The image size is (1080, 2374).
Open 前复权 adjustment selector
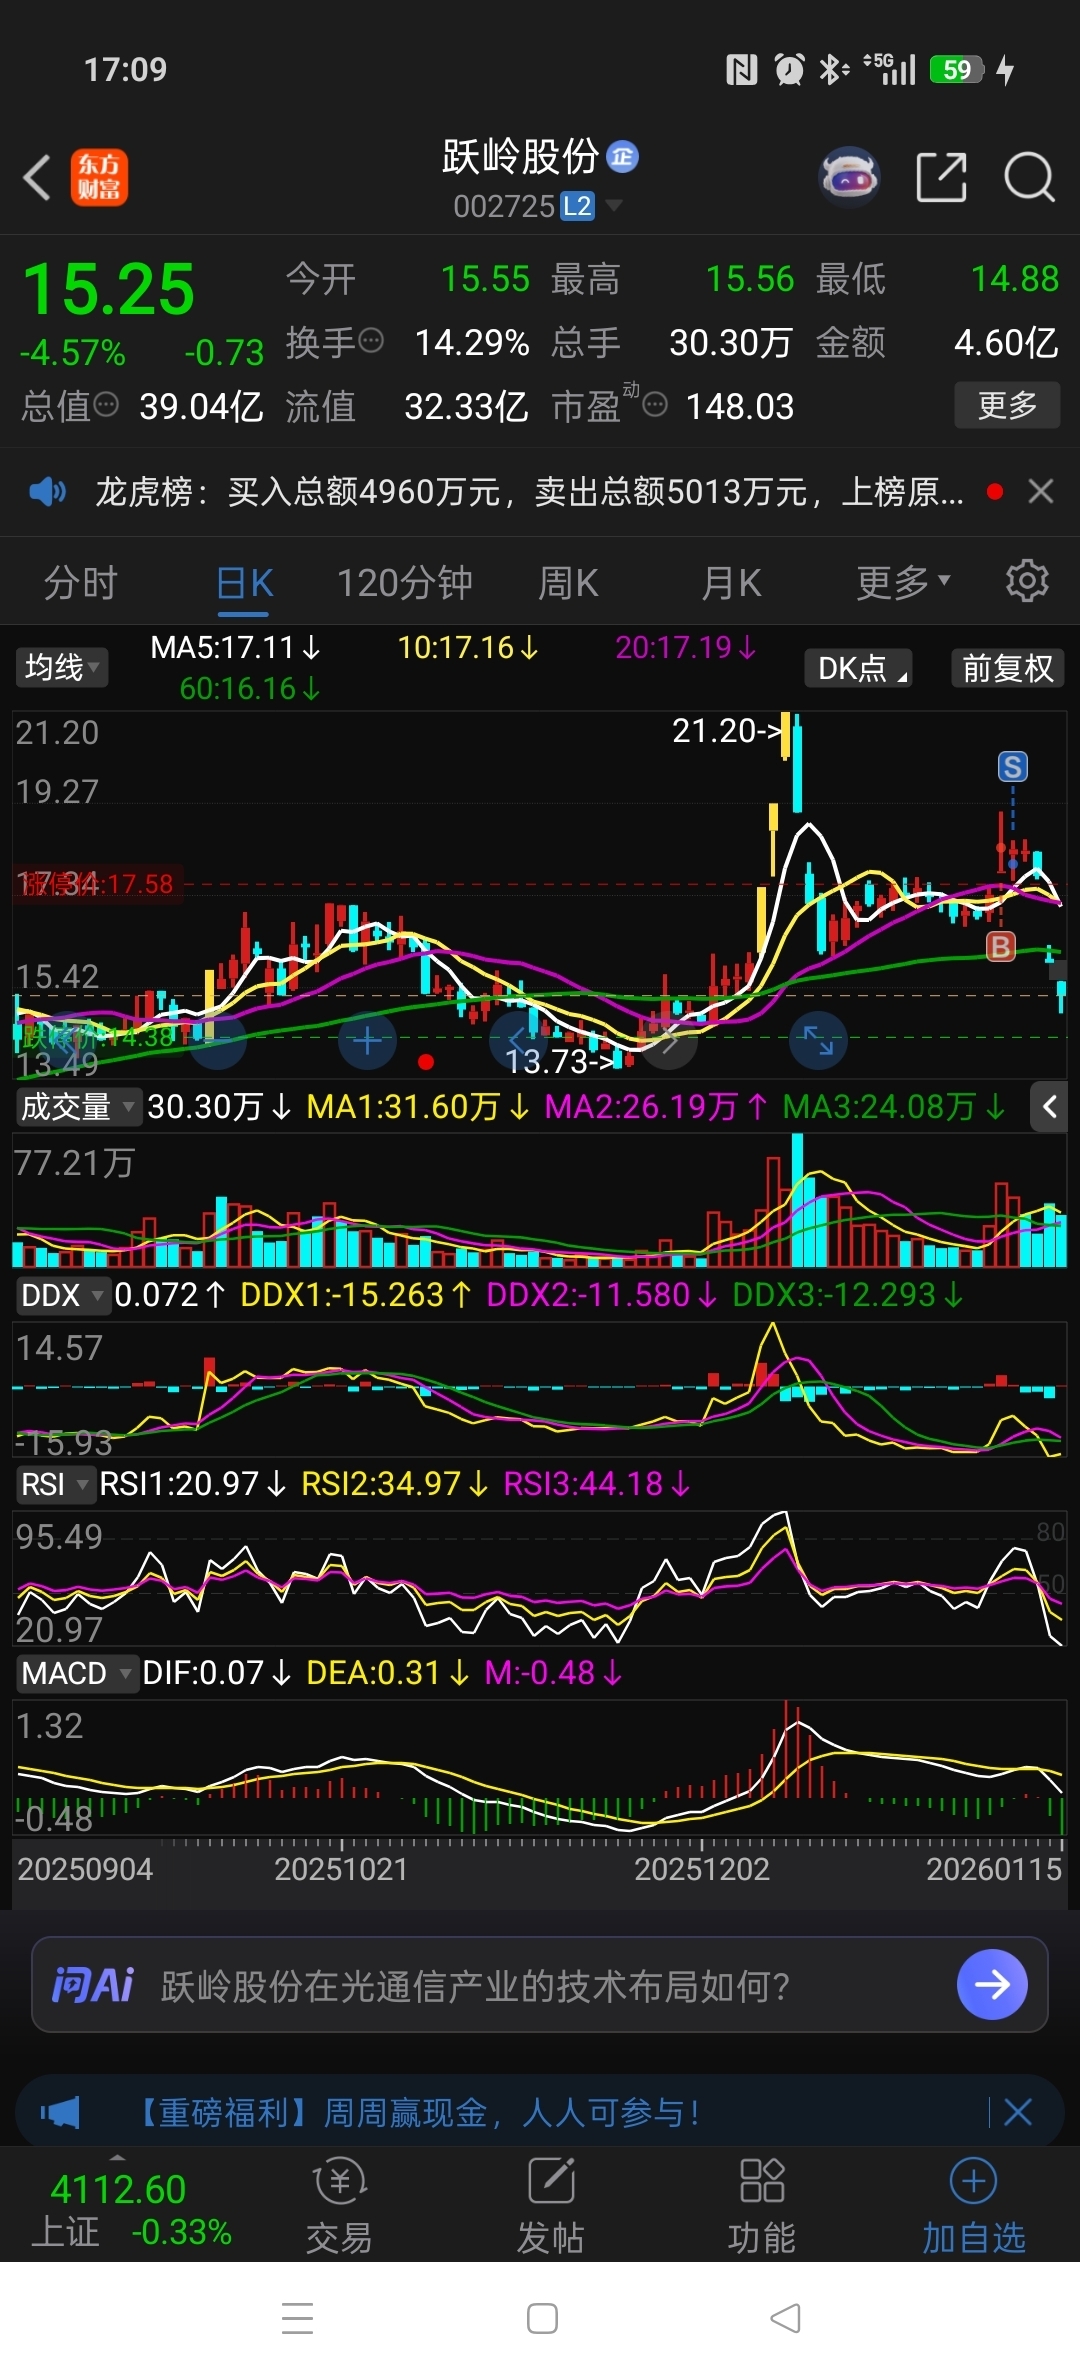pos(1008,668)
